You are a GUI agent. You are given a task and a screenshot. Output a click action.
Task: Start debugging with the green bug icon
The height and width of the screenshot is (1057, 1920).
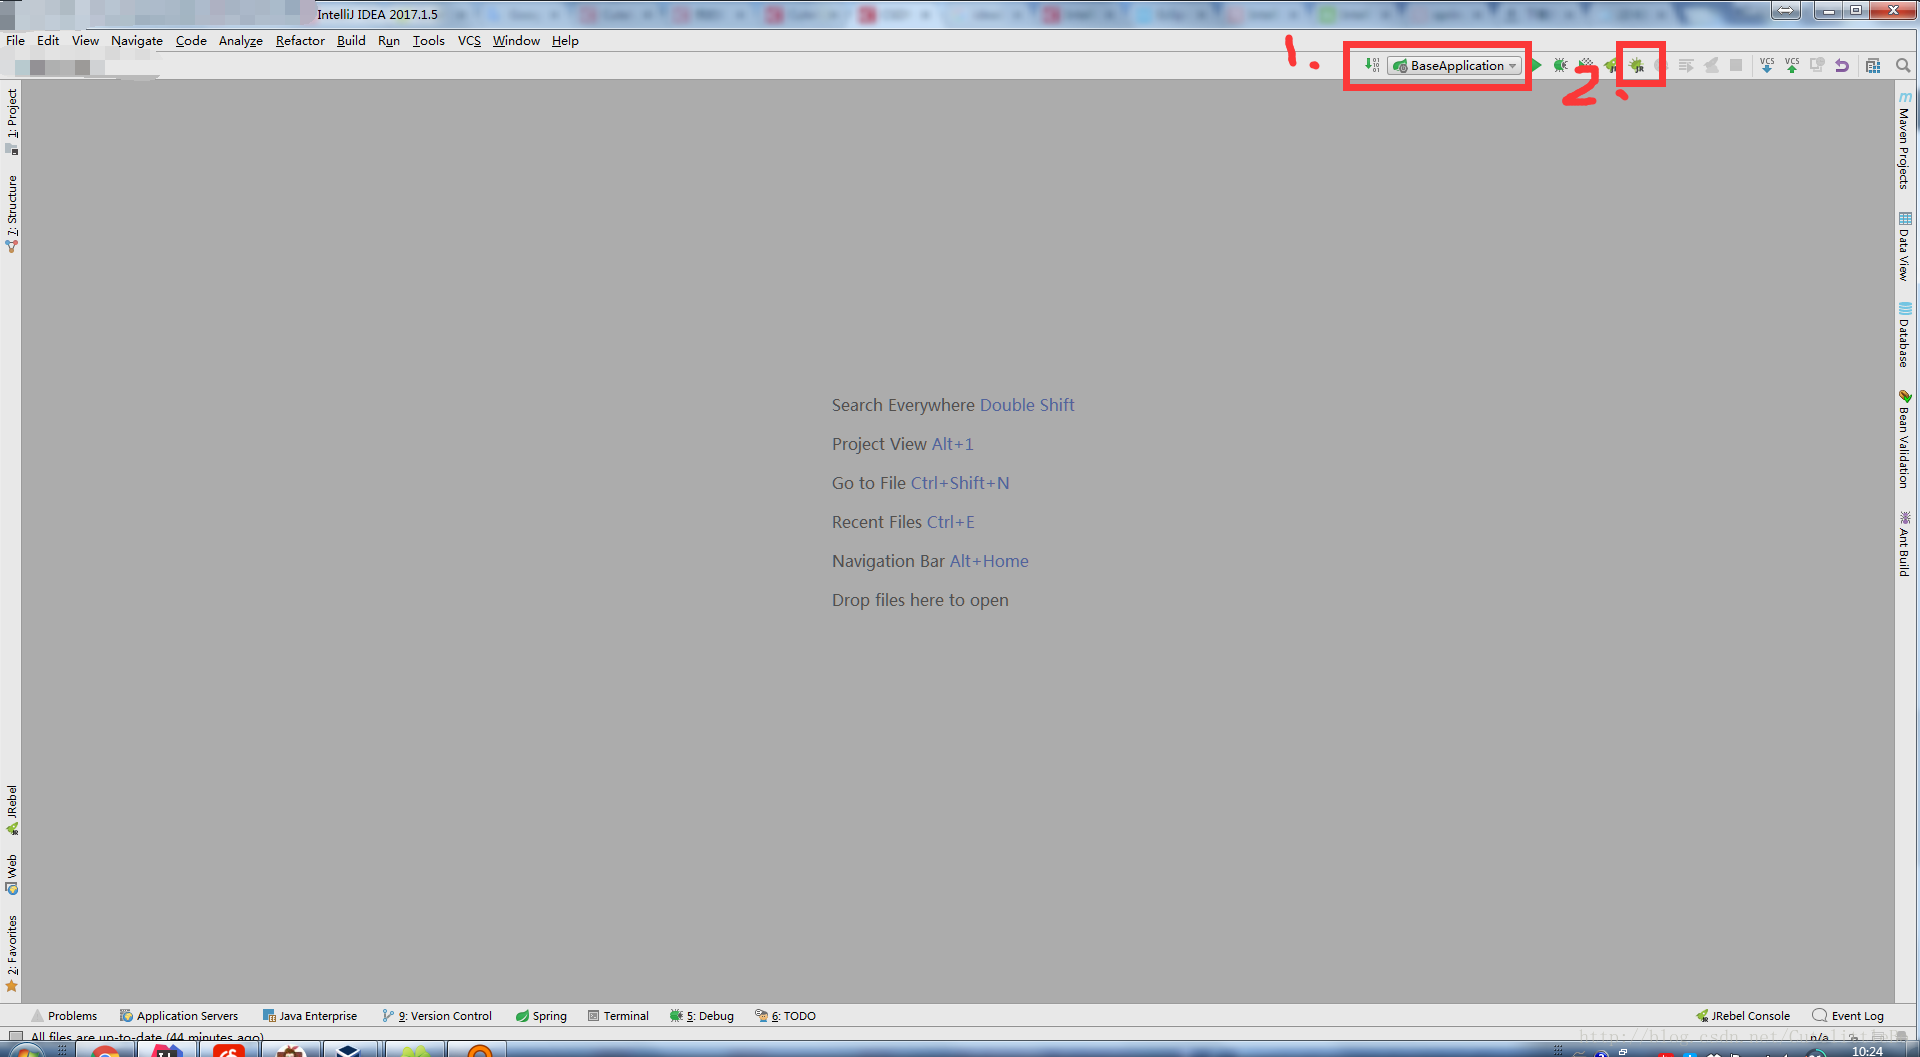[x=1560, y=65]
